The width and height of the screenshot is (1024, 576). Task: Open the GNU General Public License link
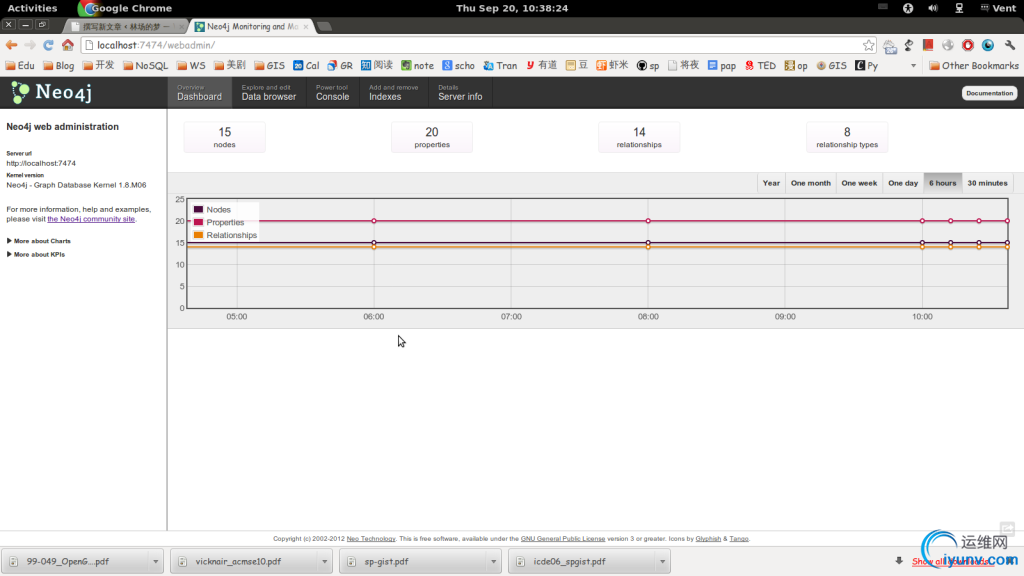563,539
